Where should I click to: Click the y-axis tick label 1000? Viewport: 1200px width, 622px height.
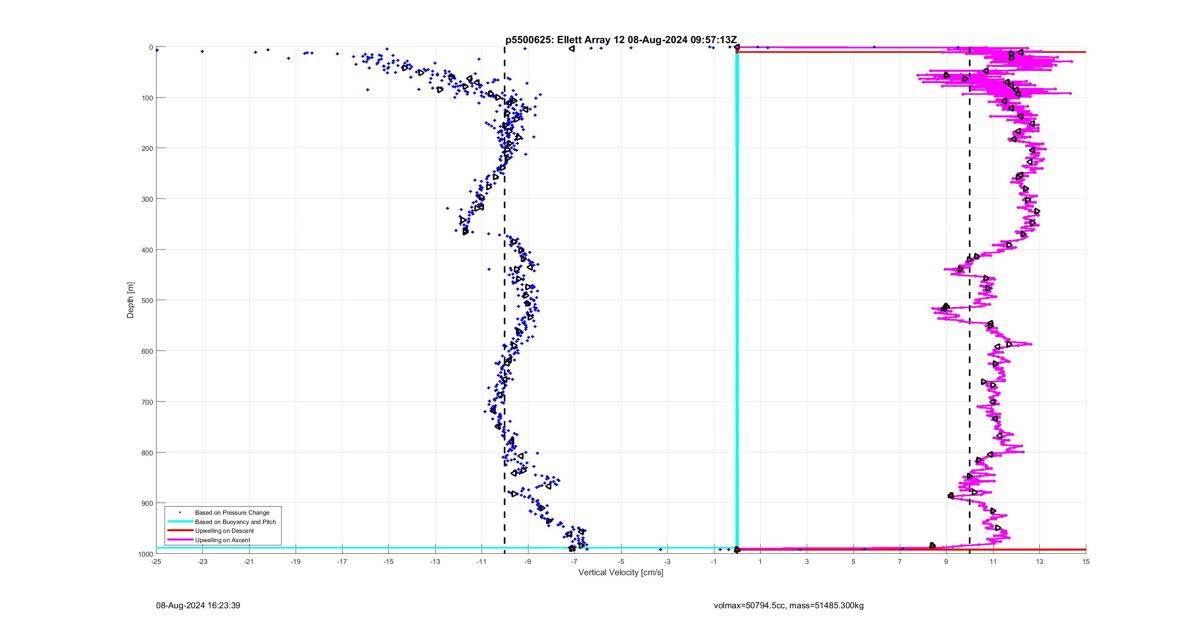click(145, 554)
